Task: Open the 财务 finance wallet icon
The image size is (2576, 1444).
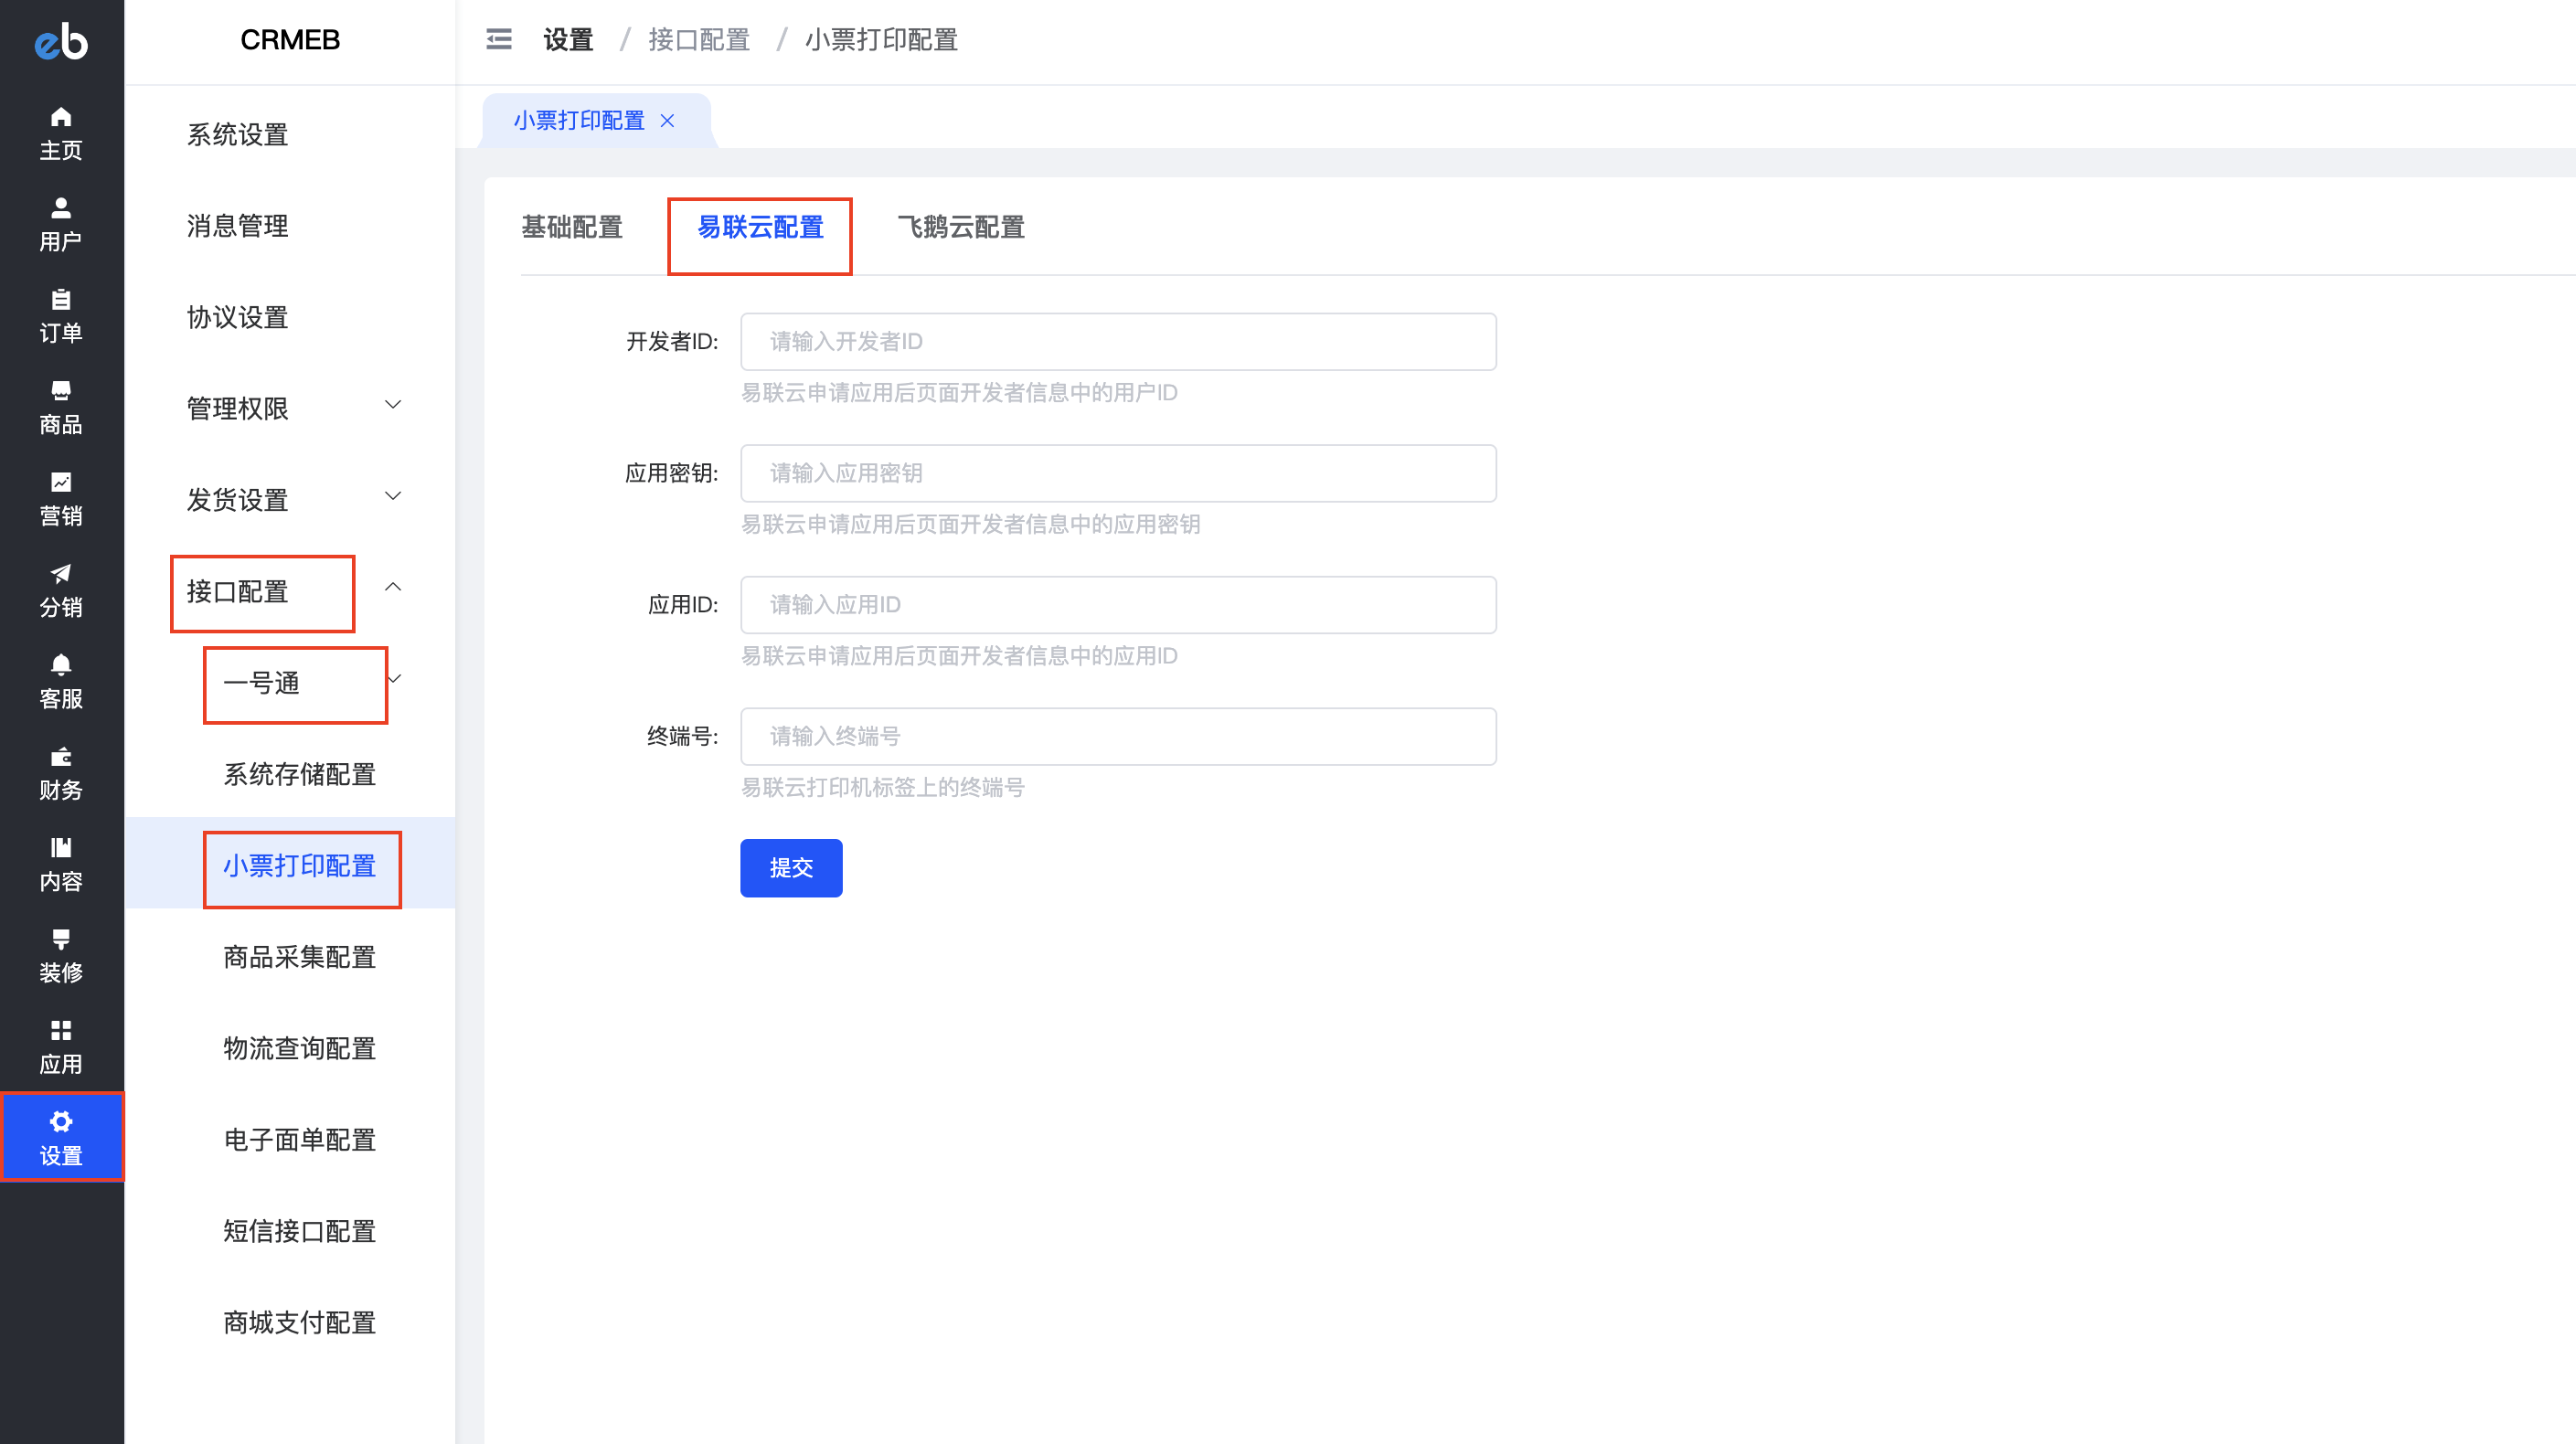Action: [61, 757]
